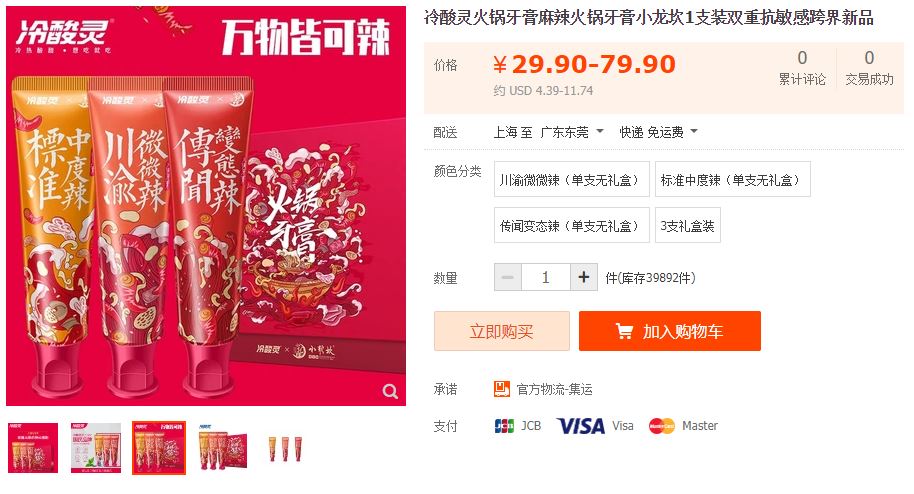
Task: Click the official logistics 官方物流 icon
Action: tap(501, 389)
